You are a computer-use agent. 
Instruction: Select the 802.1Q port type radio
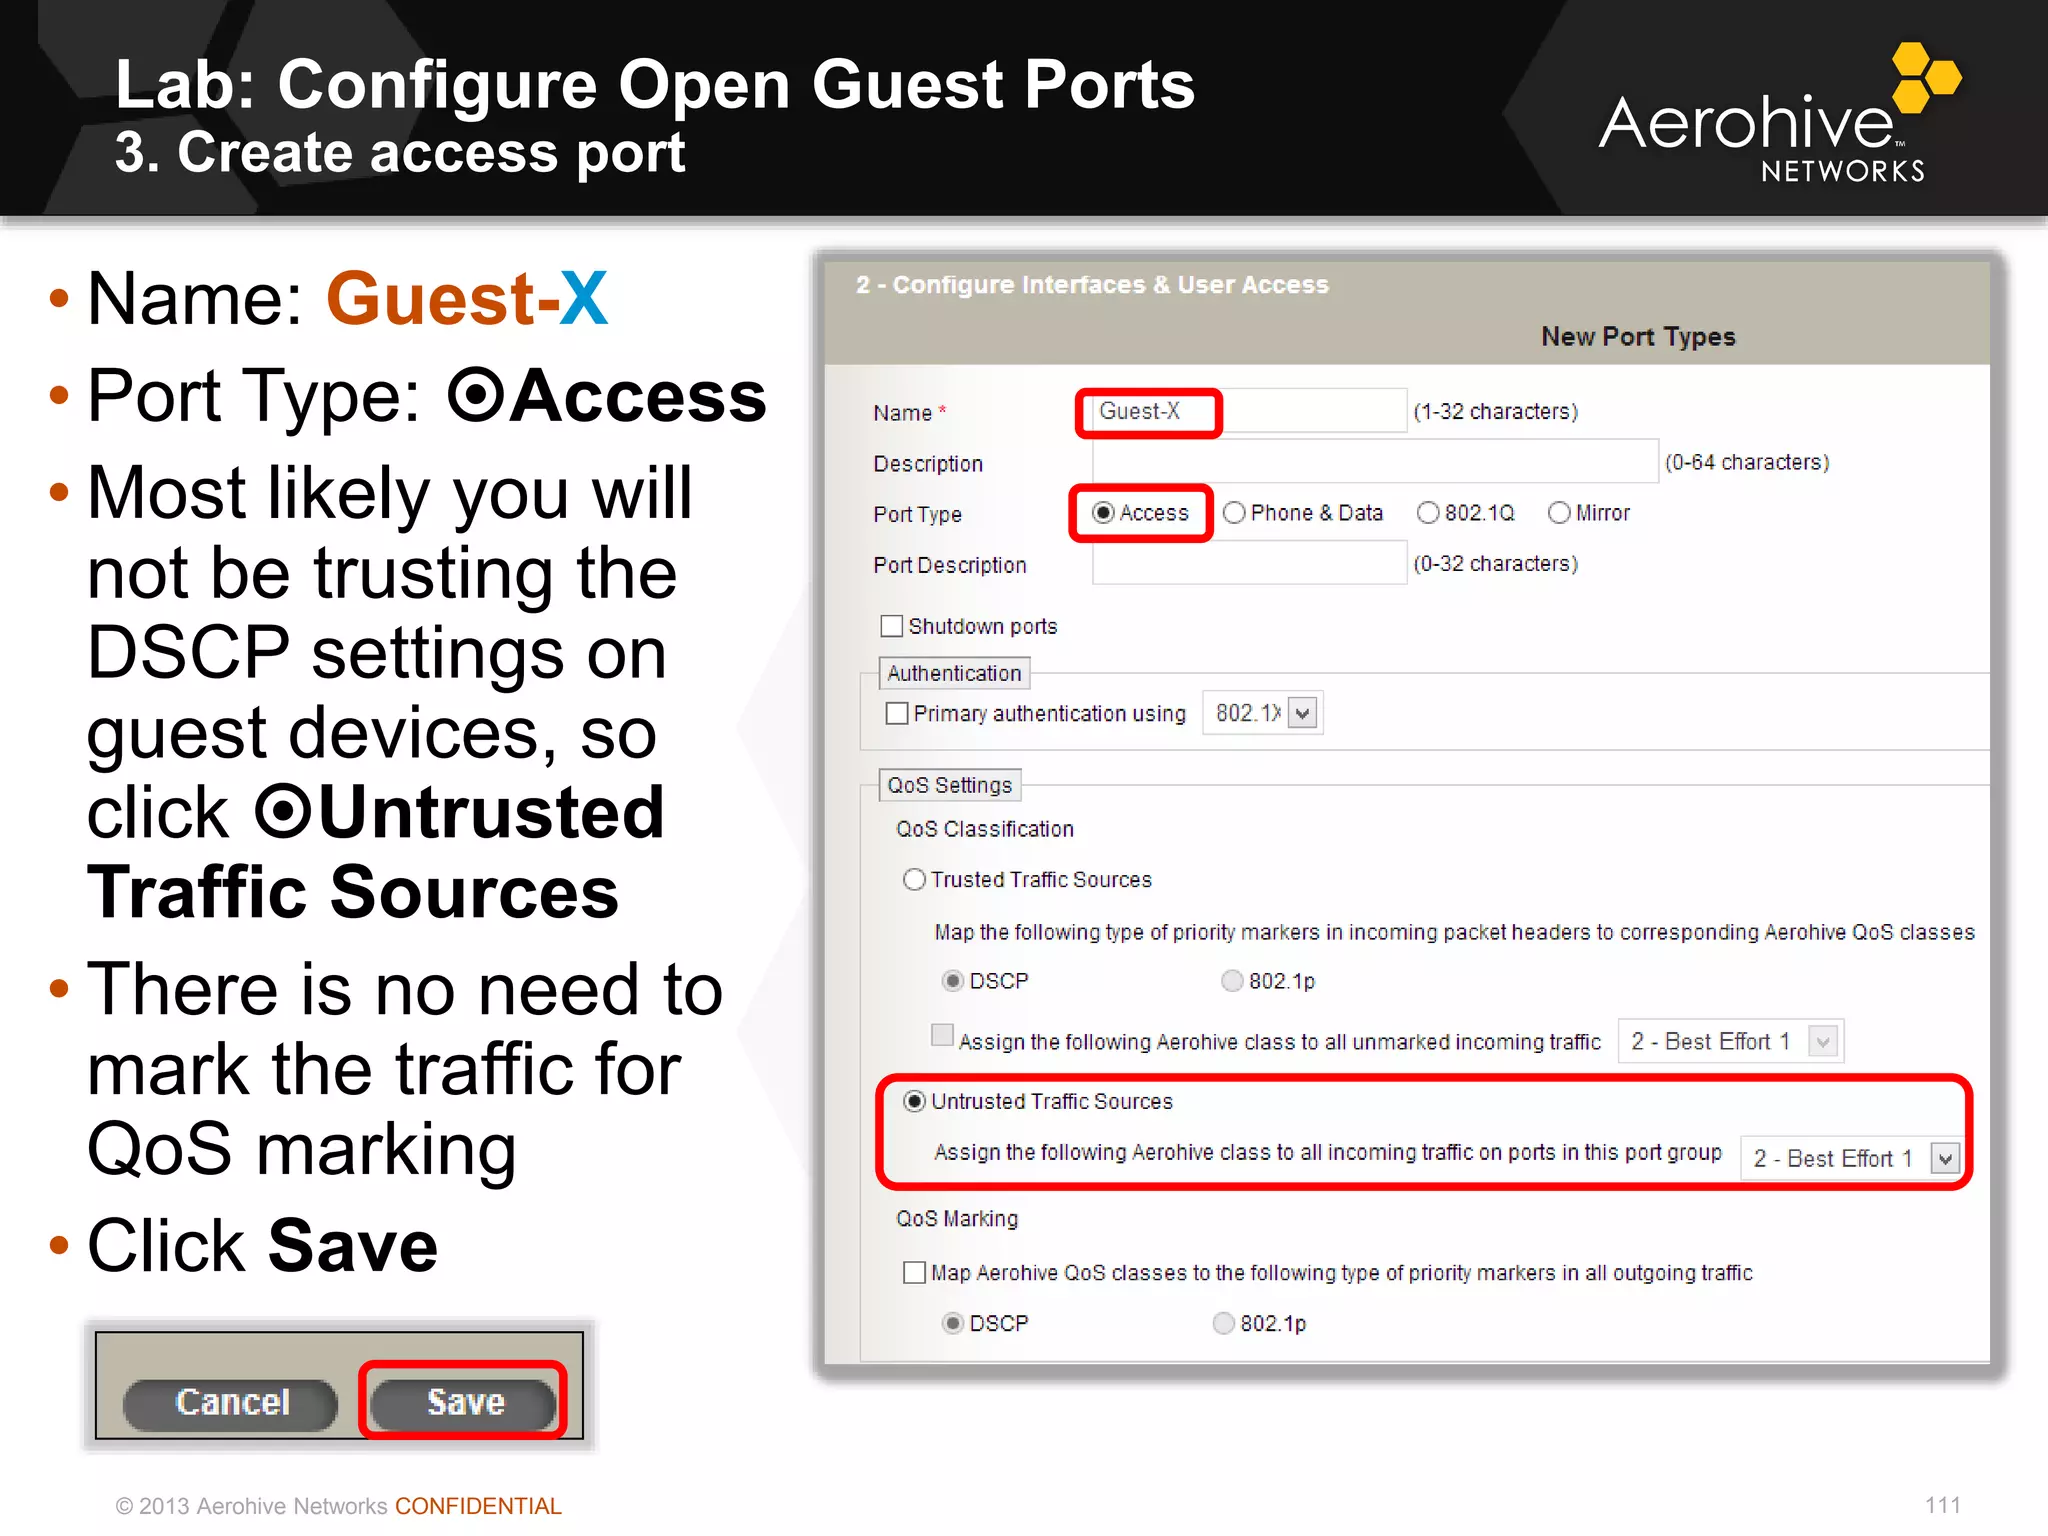point(1428,513)
